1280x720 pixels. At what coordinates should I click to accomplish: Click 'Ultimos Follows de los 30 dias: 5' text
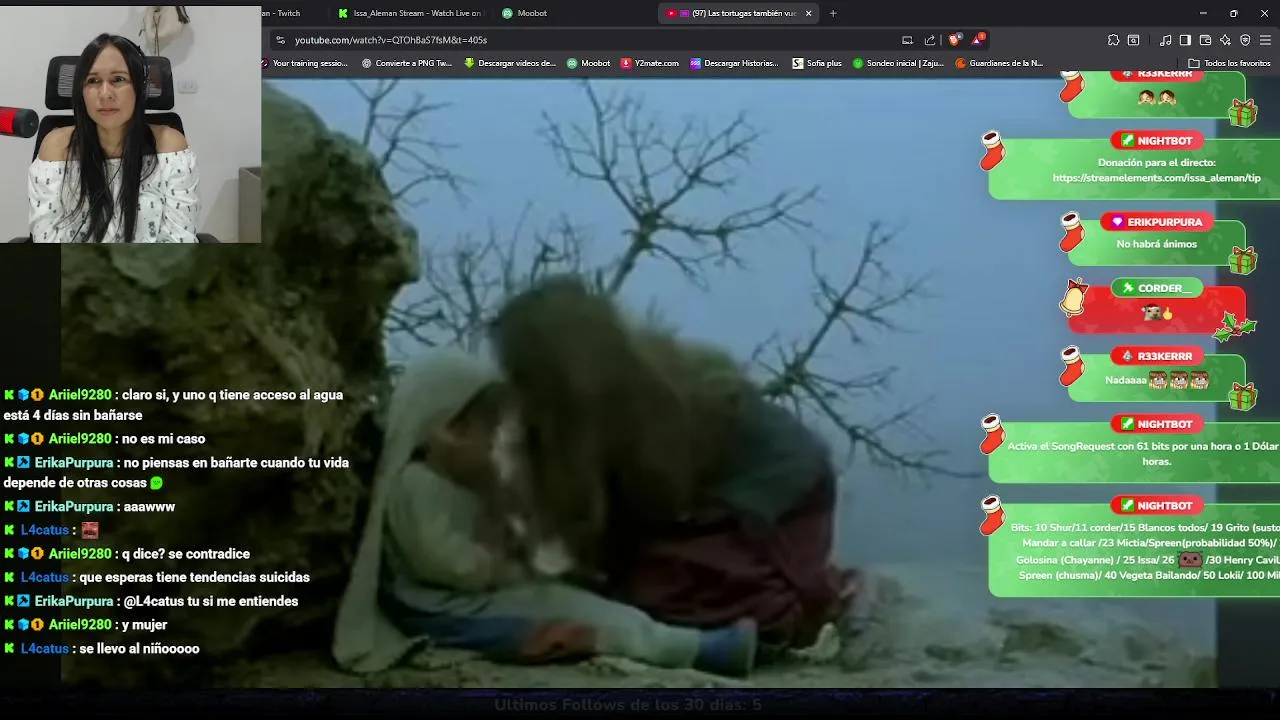pos(628,705)
